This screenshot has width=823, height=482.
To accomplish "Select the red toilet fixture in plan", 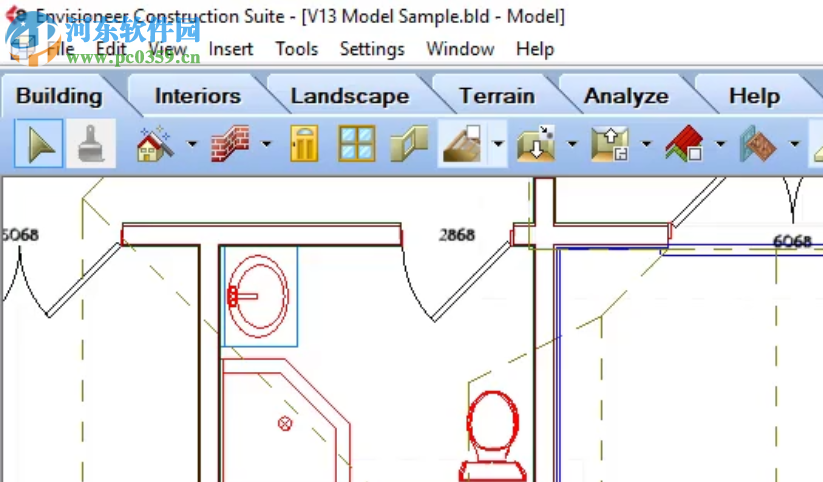I will 492,436.
